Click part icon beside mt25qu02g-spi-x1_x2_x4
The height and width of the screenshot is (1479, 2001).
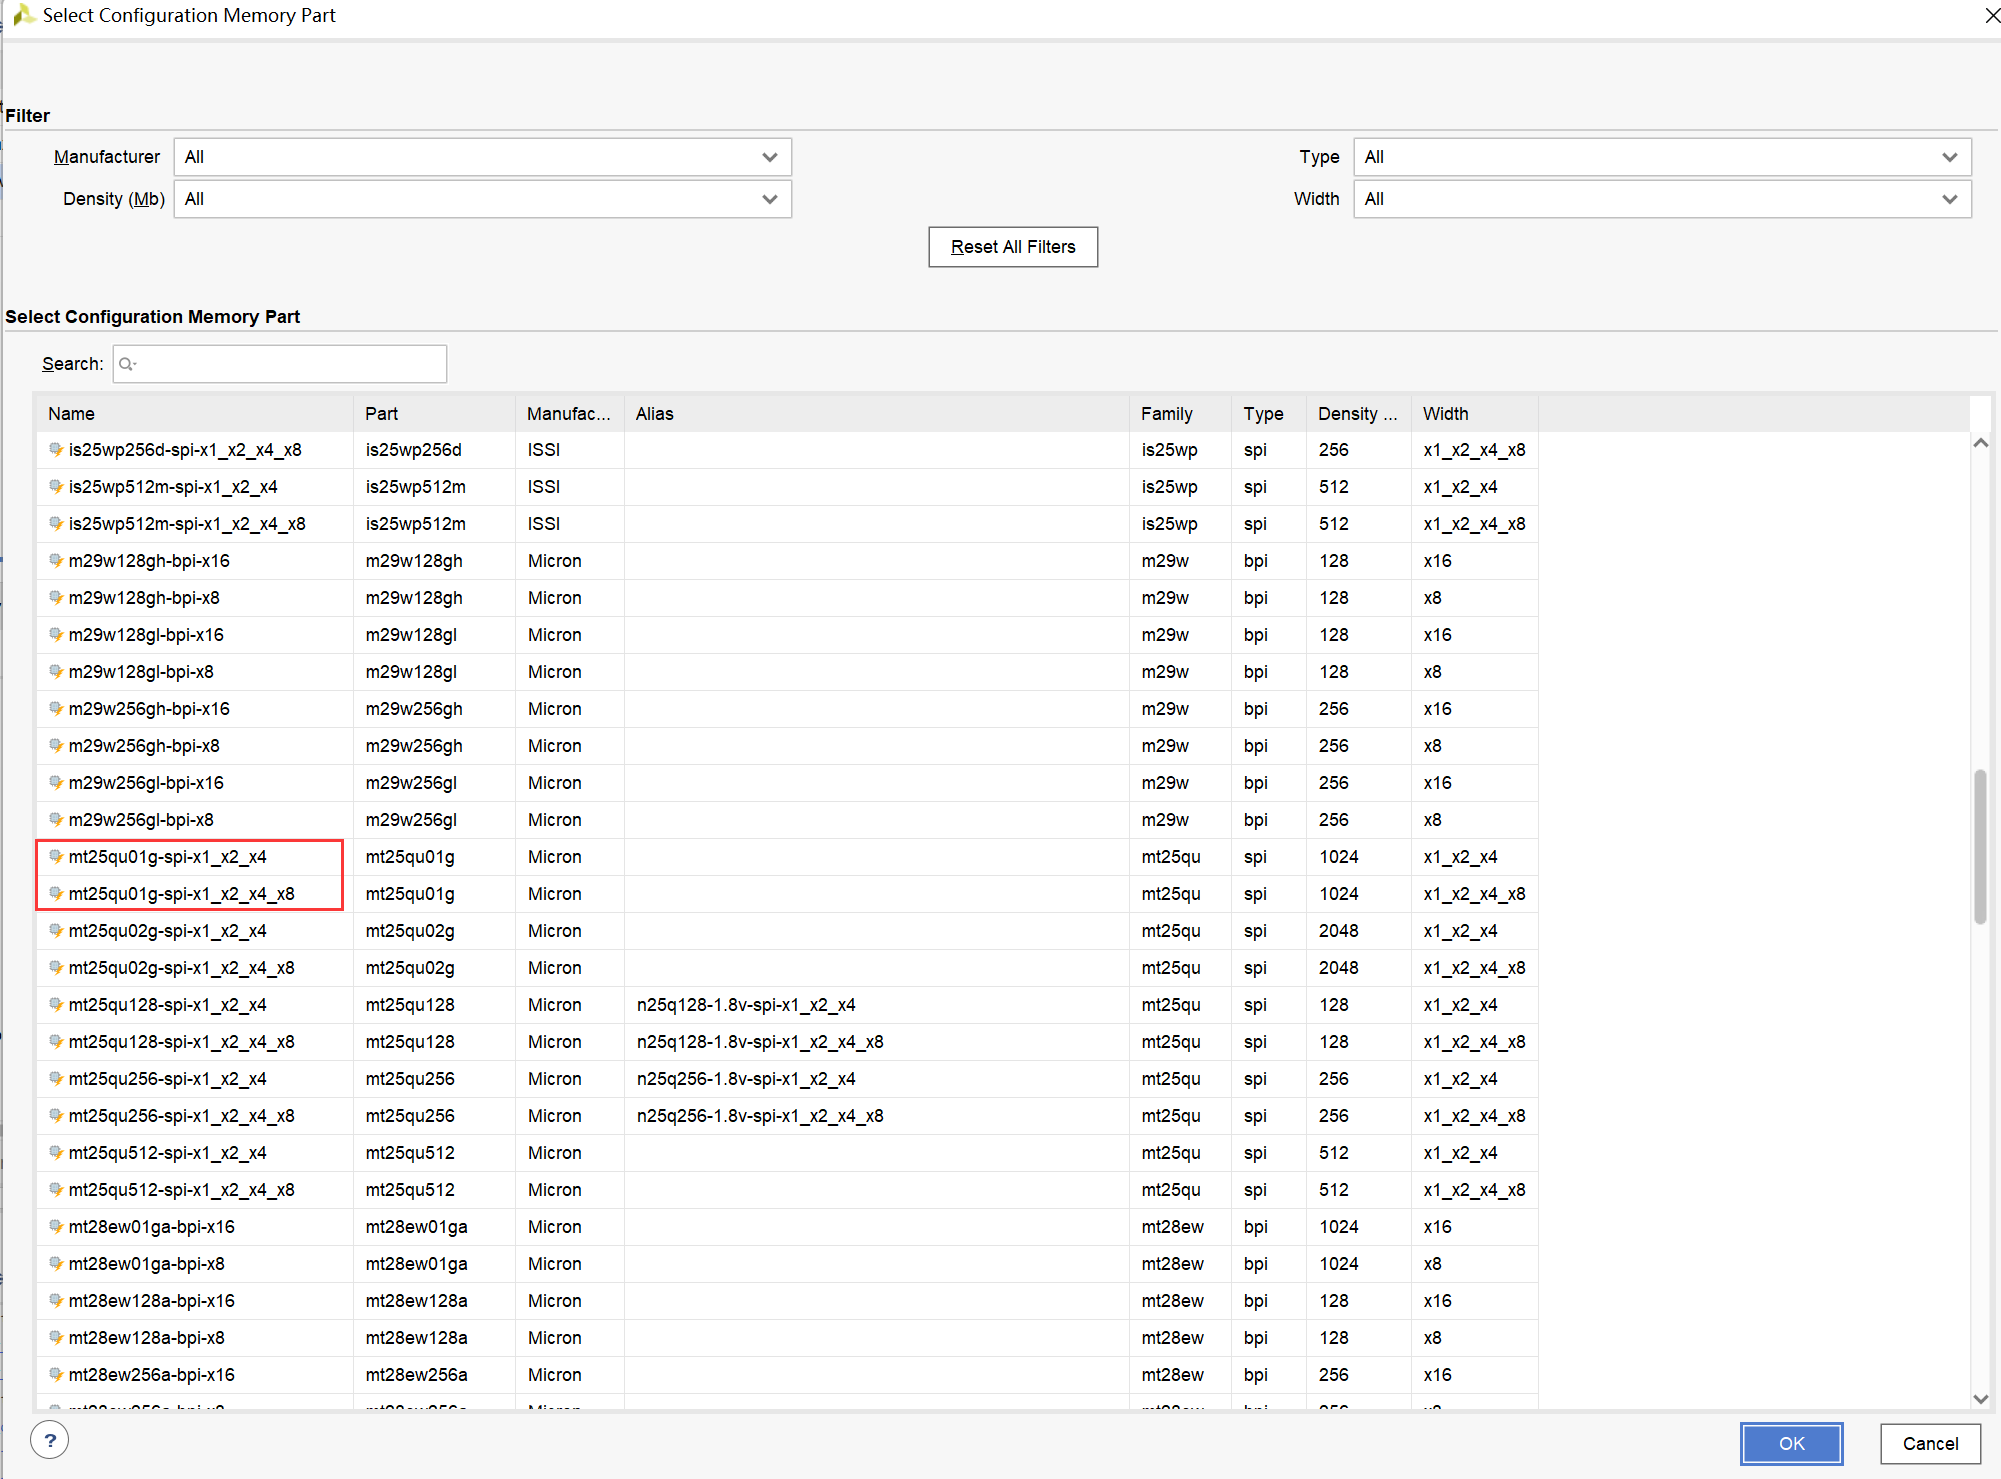click(56, 930)
